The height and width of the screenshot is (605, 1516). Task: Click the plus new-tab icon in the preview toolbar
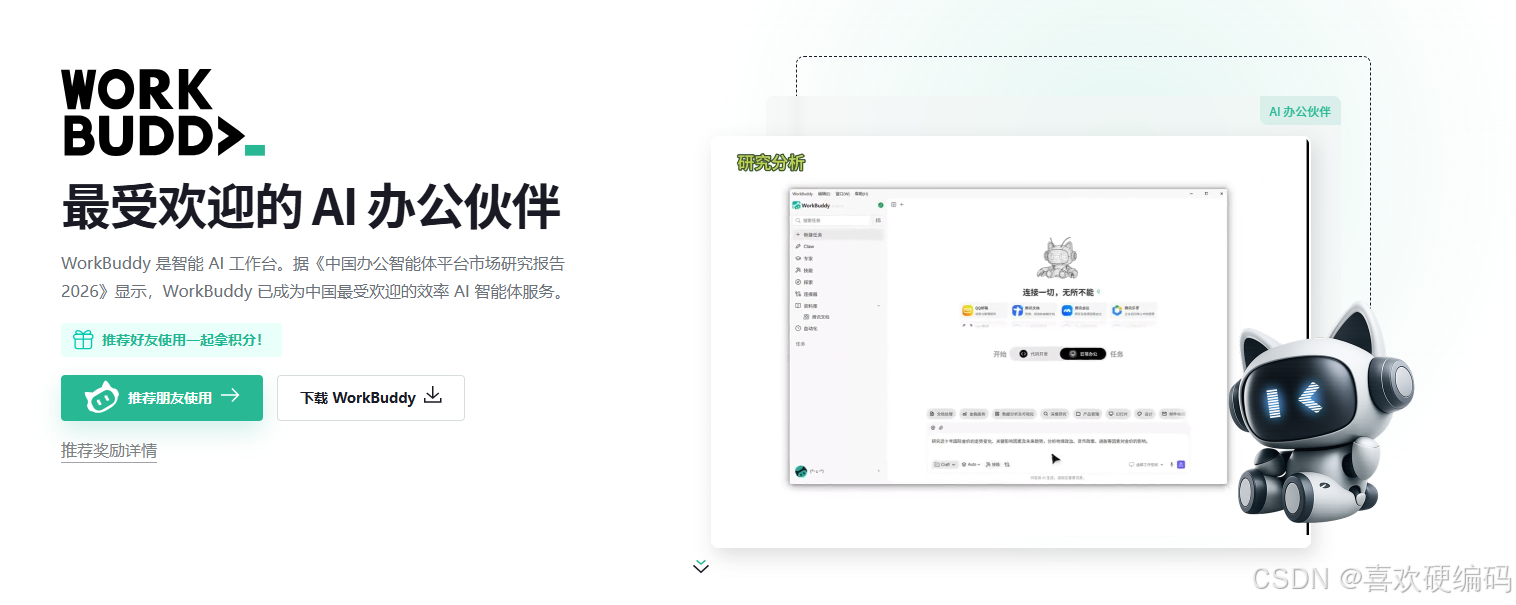tap(902, 204)
